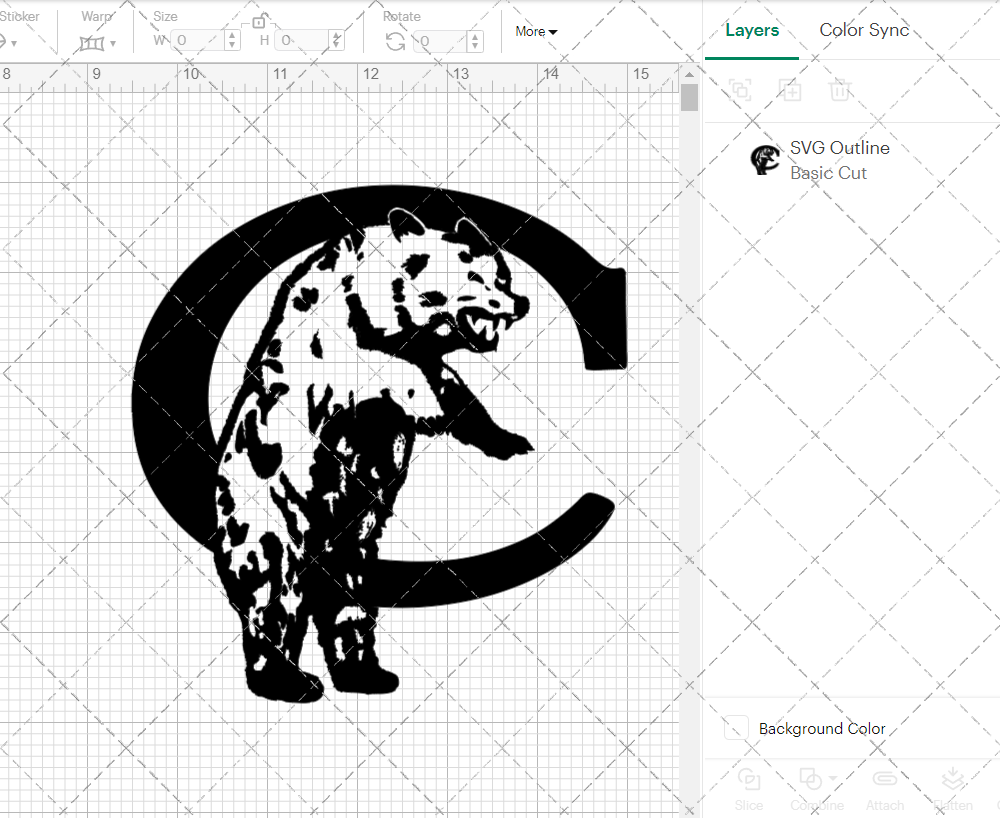Screen dimensions: 1000x818
Task: Click the Rotate reset icon
Action: click(x=395, y=42)
